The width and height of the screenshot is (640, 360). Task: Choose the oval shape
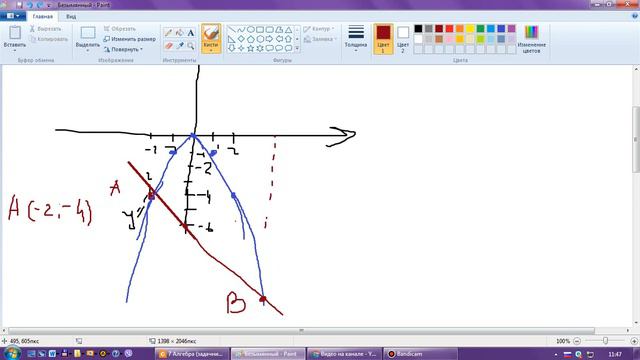[250, 29]
